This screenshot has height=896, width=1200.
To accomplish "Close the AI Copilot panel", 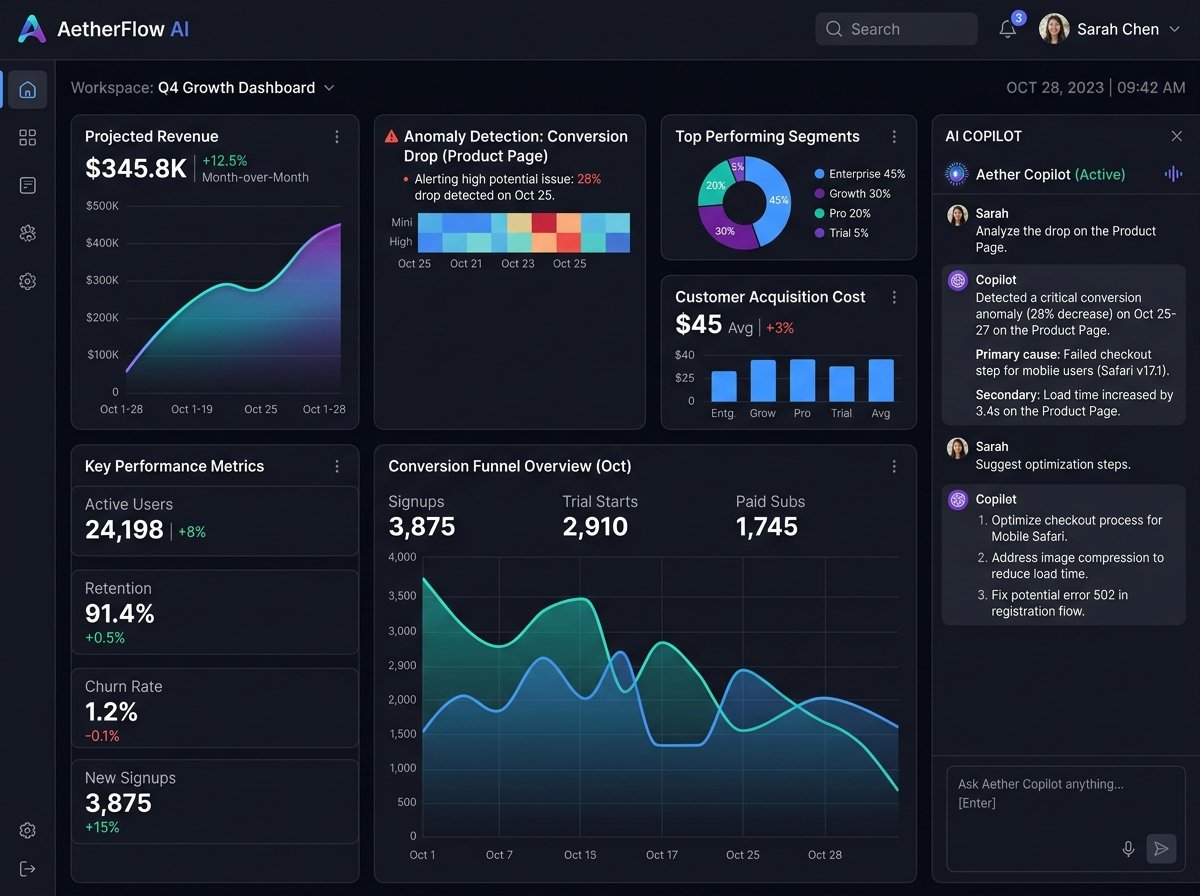I will click(1176, 136).
